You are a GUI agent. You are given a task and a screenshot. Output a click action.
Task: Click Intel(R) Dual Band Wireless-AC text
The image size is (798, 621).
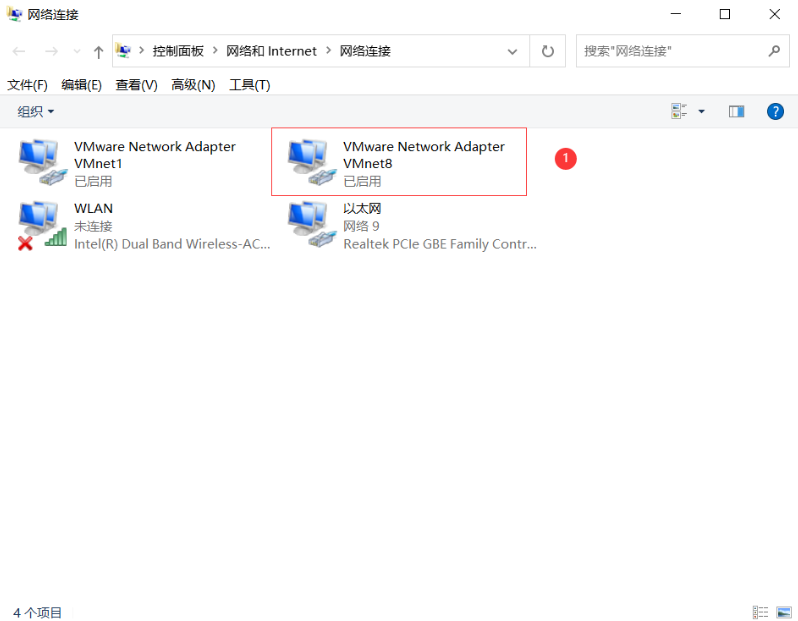click(172, 244)
